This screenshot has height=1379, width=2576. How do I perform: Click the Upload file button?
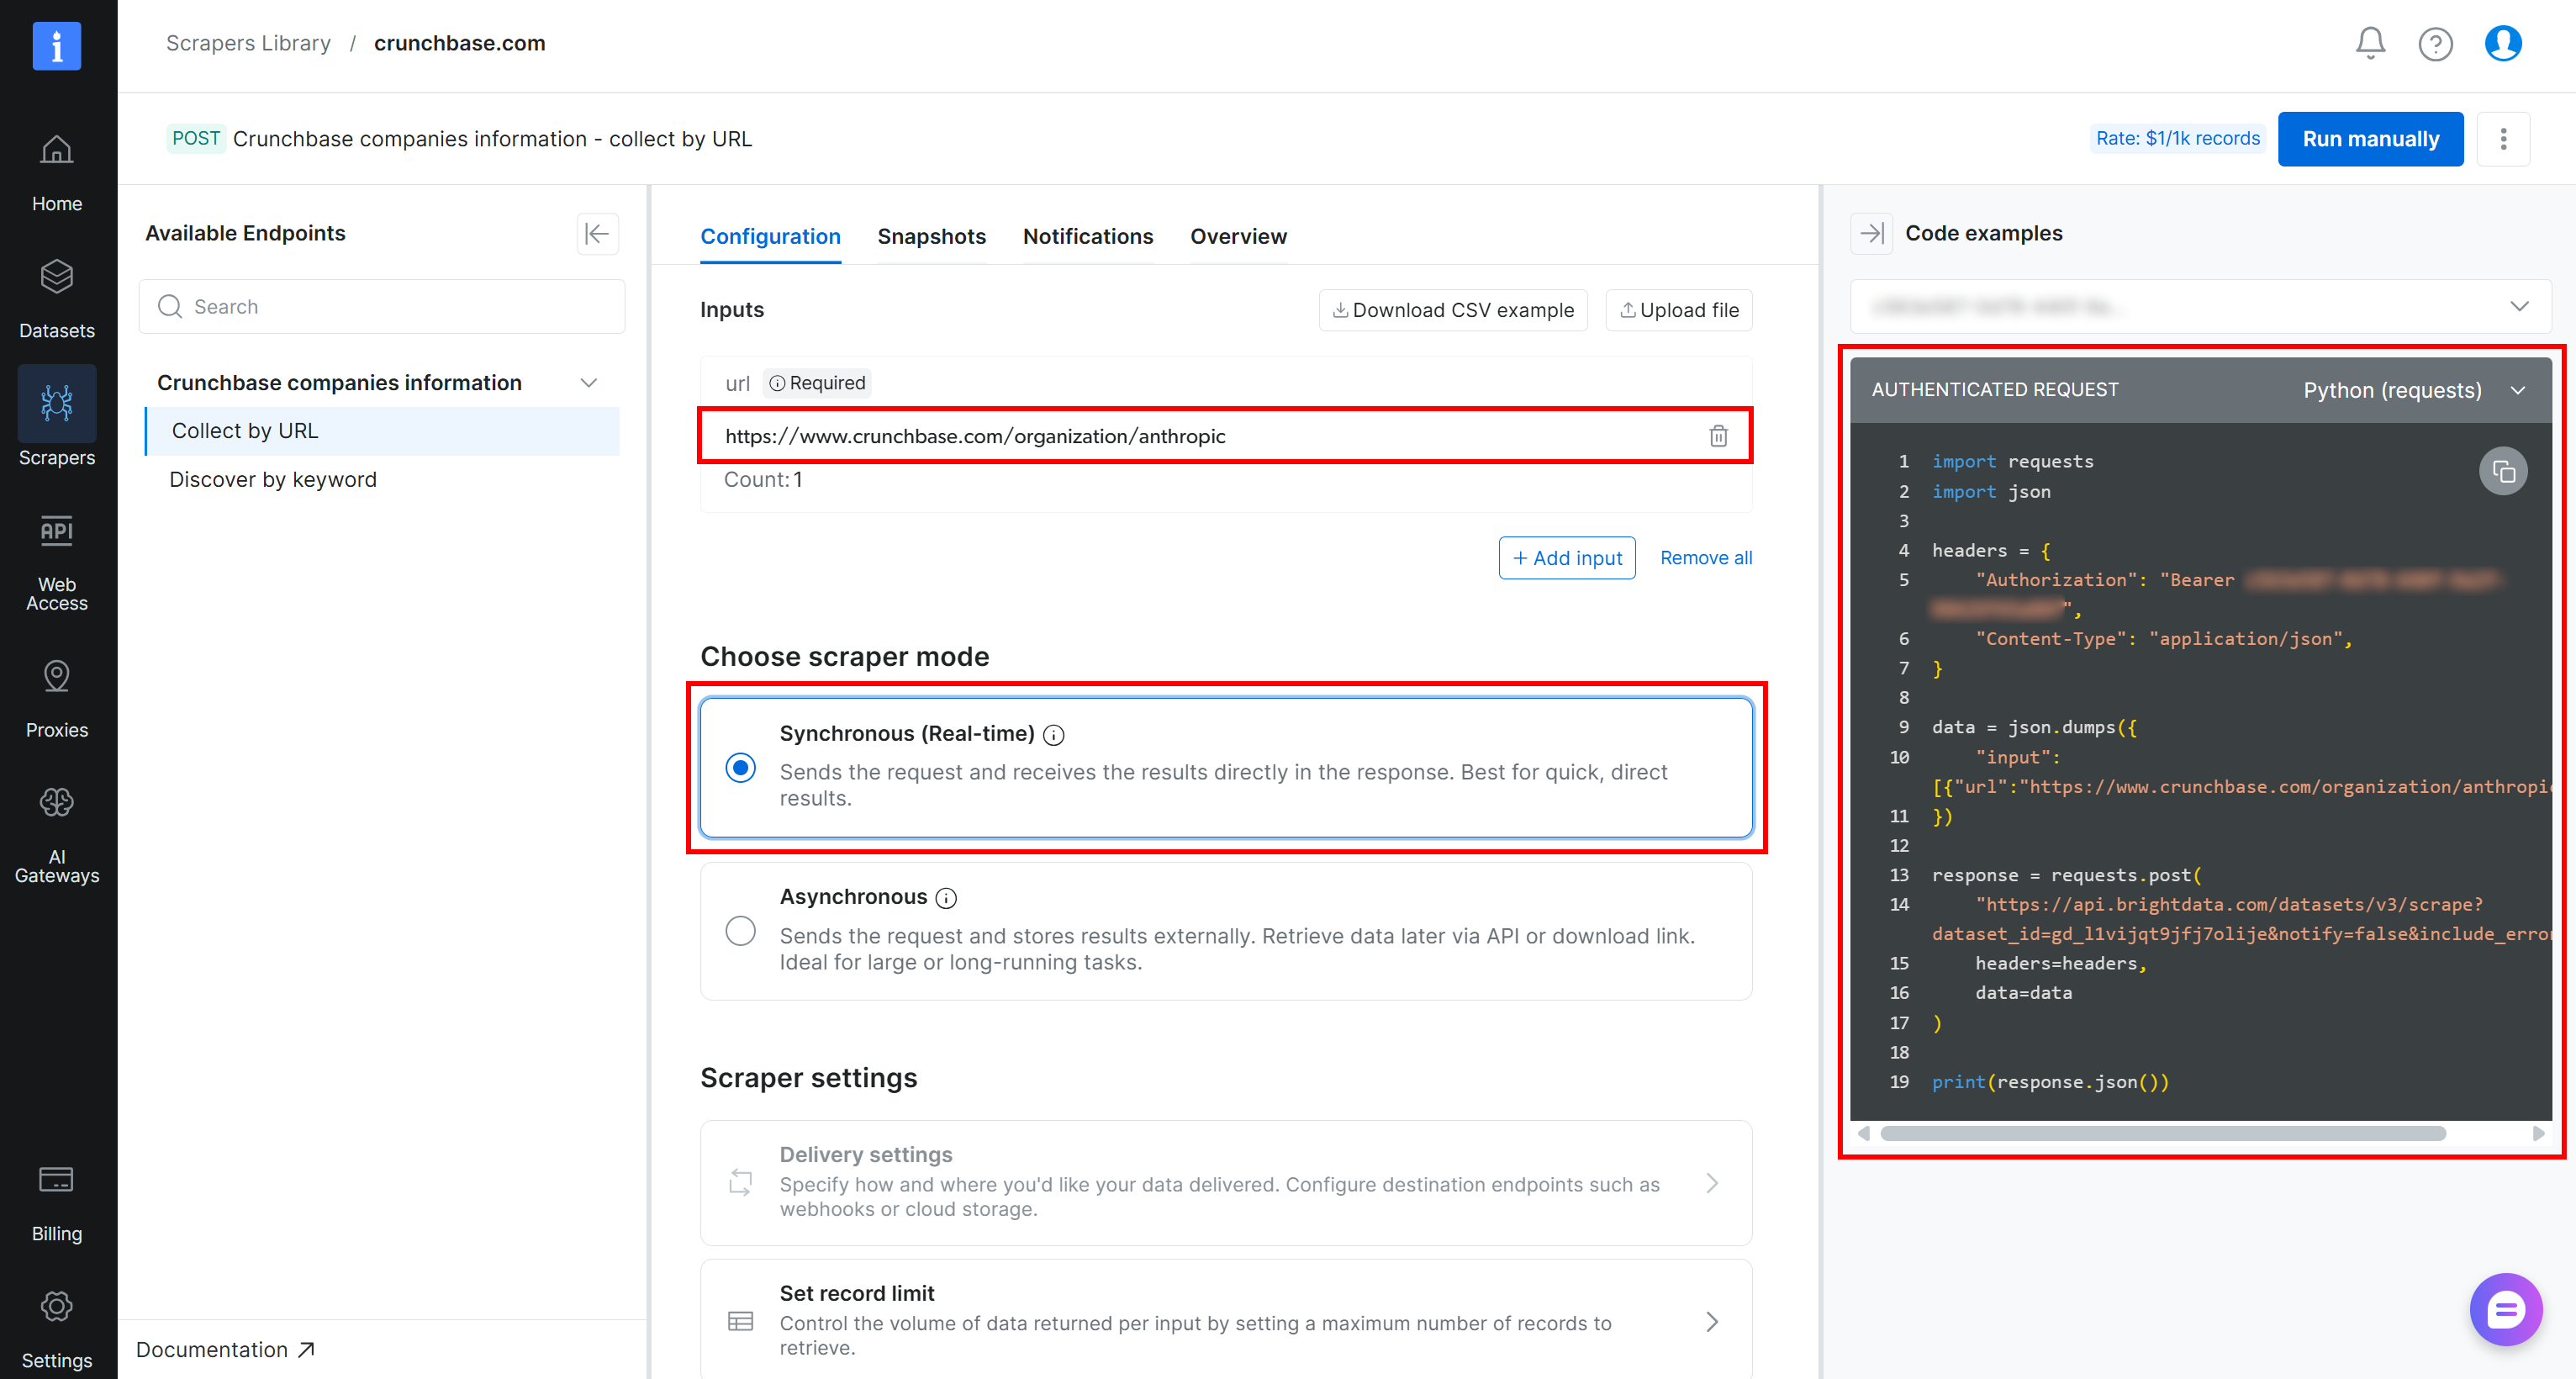(1679, 310)
